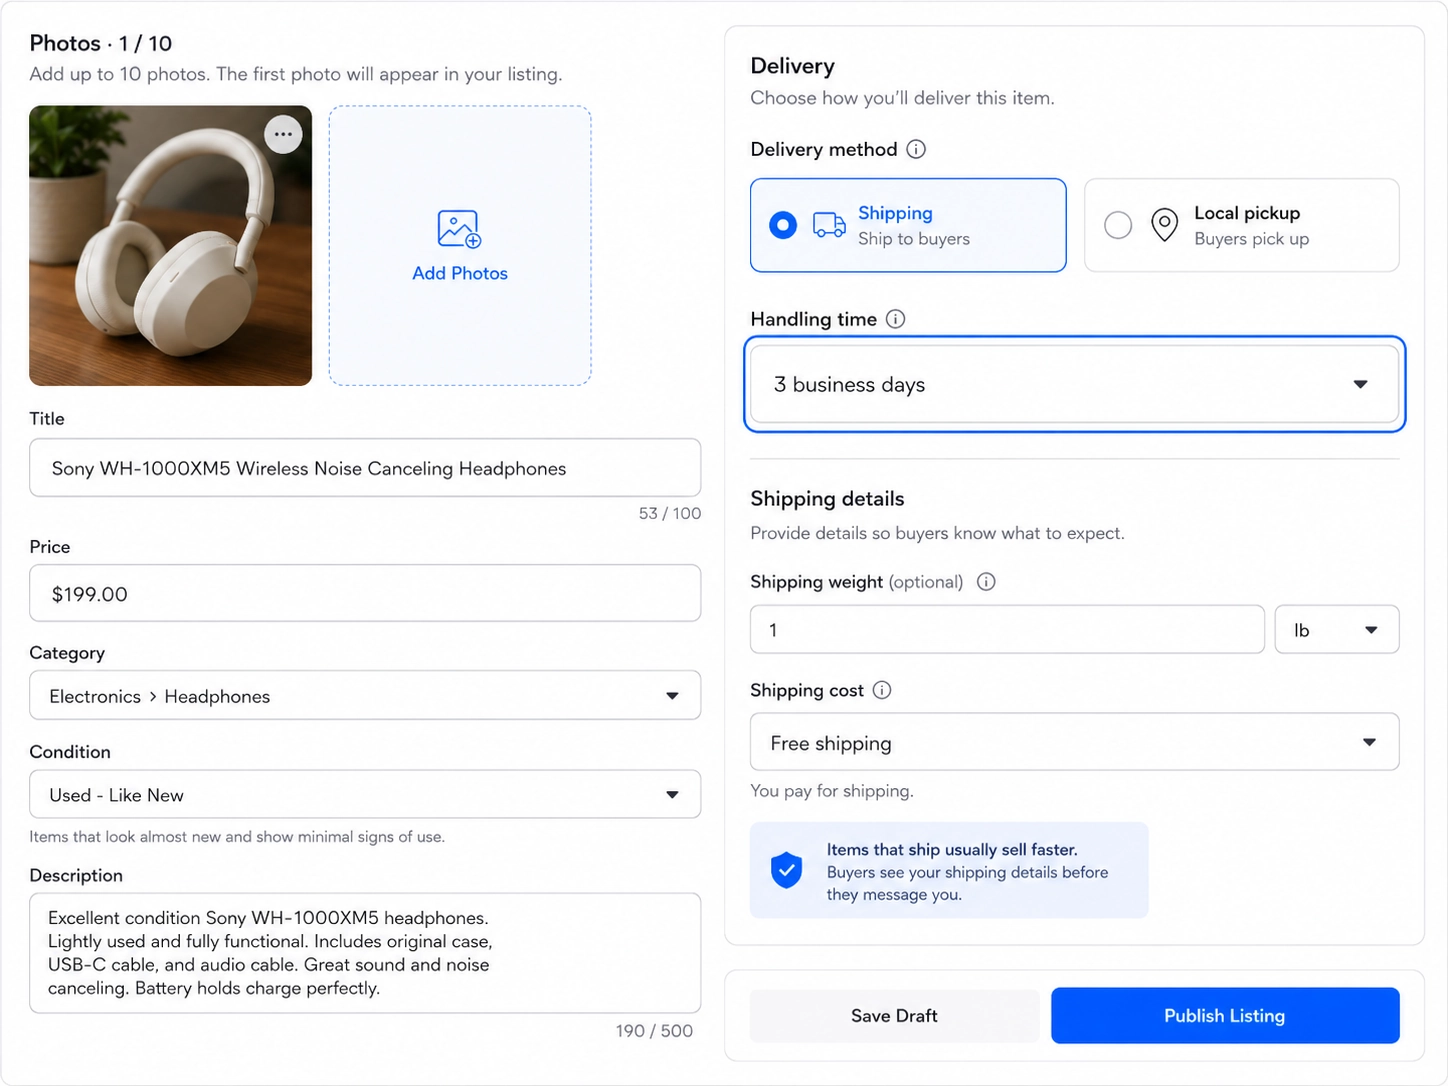Screen dimensions: 1448x1086
Task: Select the Shipping radio button
Action: pyautogui.click(x=783, y=225)
